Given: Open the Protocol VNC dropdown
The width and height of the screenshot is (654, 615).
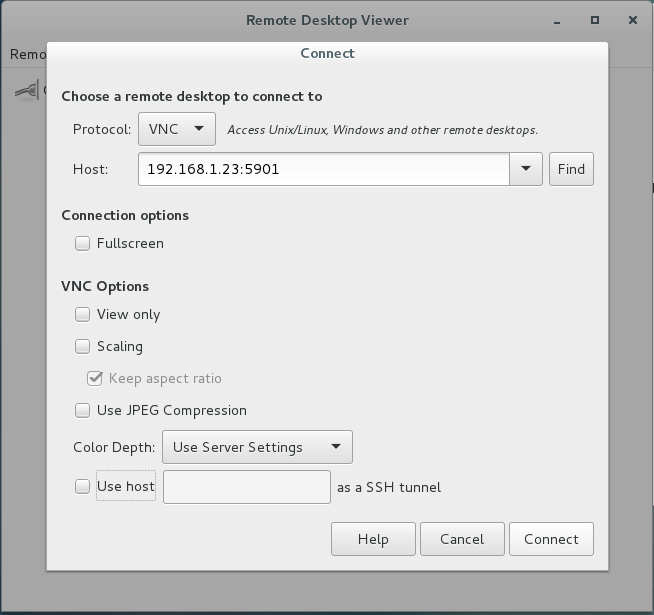Looking at the screenshot, I should 177,129.
